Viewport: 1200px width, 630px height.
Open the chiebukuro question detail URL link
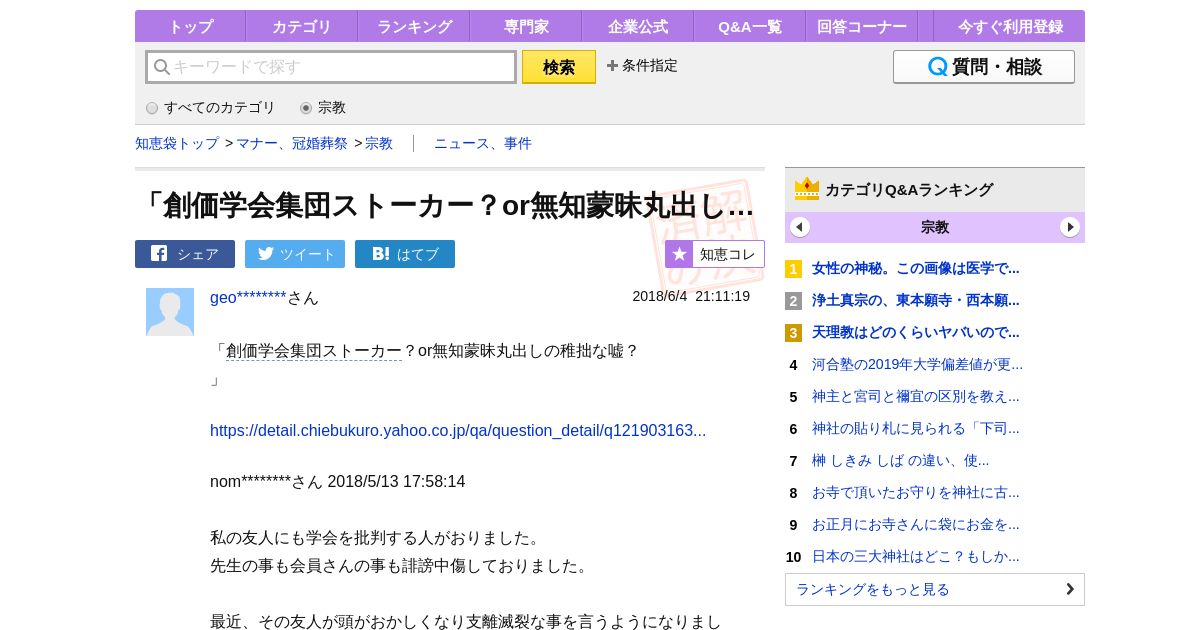458,431
